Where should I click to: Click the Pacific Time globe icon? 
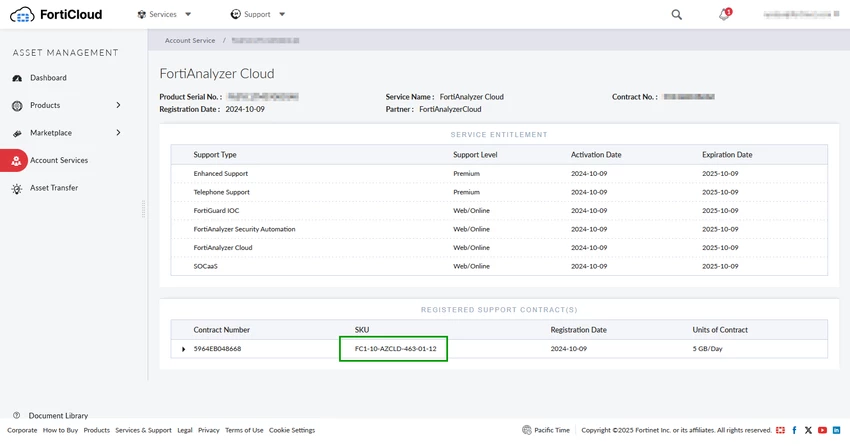(x=526, y=430)
